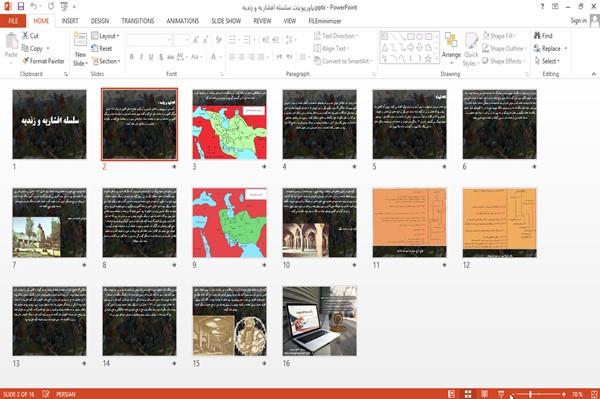Open the font size combo box
Screen dimensions: 600x399
[181, 40]
